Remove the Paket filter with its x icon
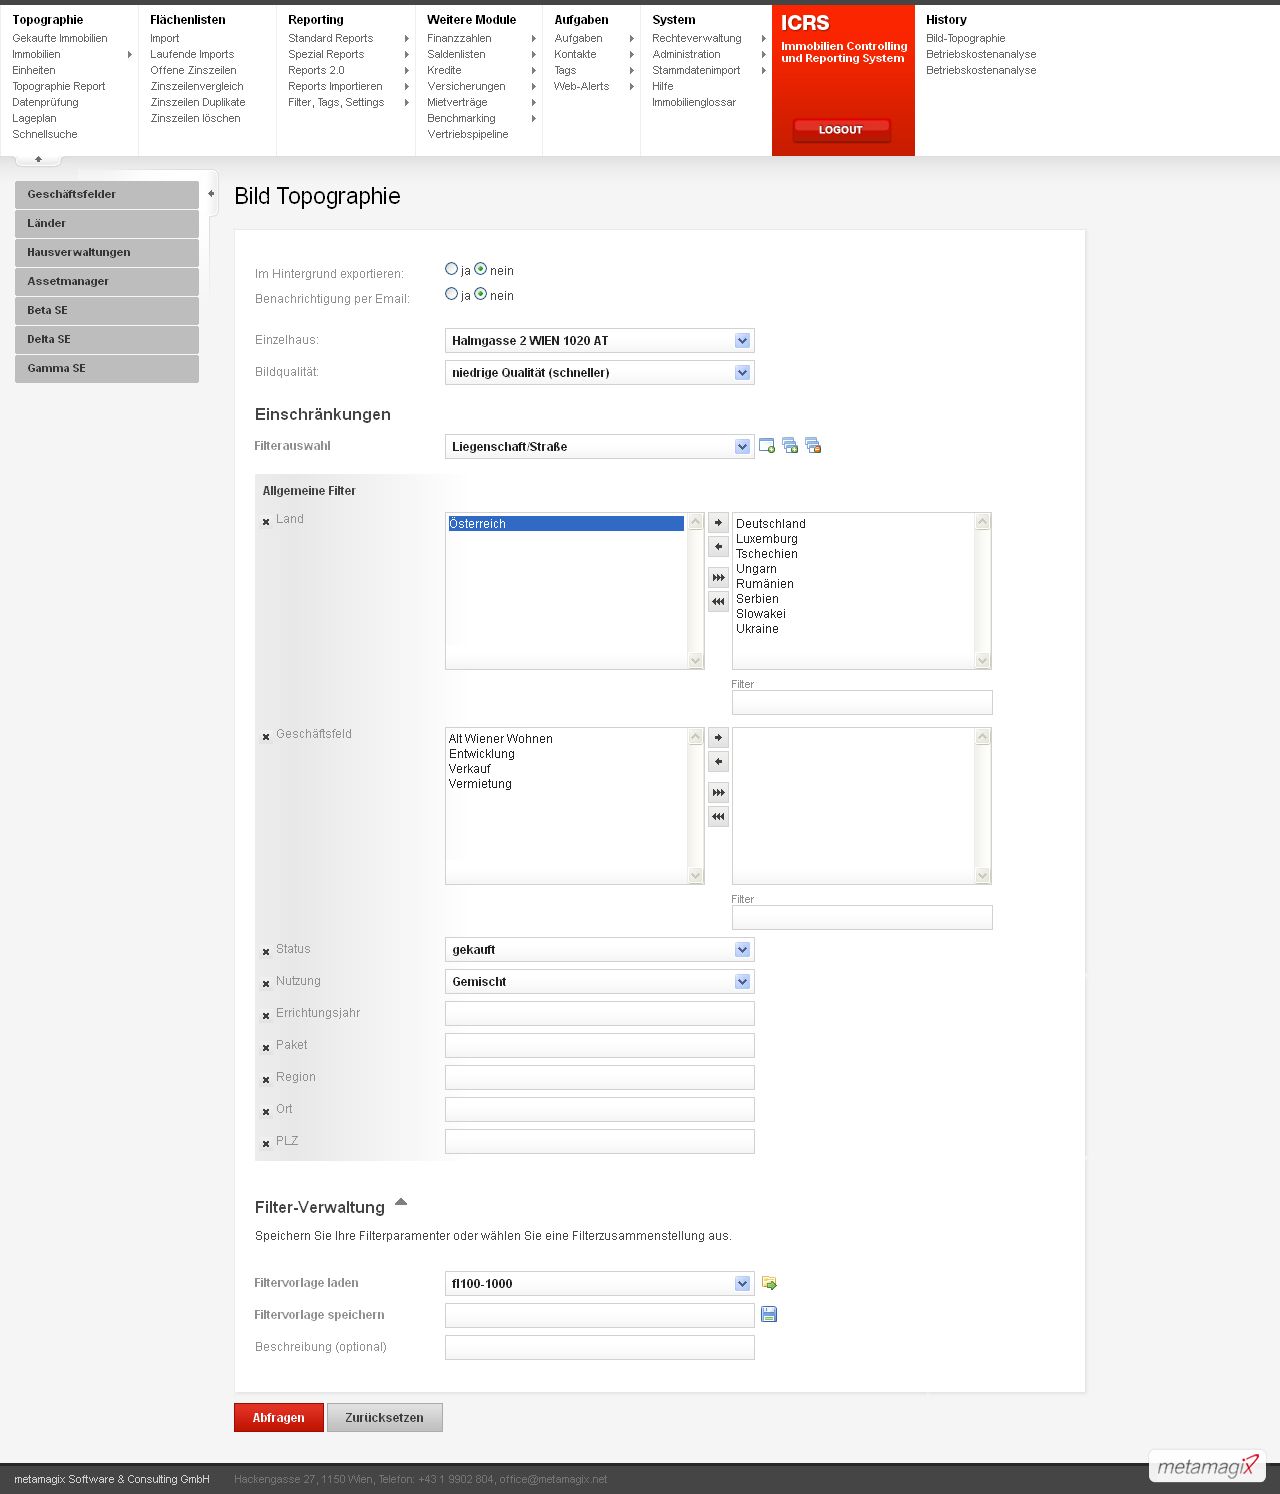The width and height of the screenshot is (1280, 1494). click(x=266, y=1048)
